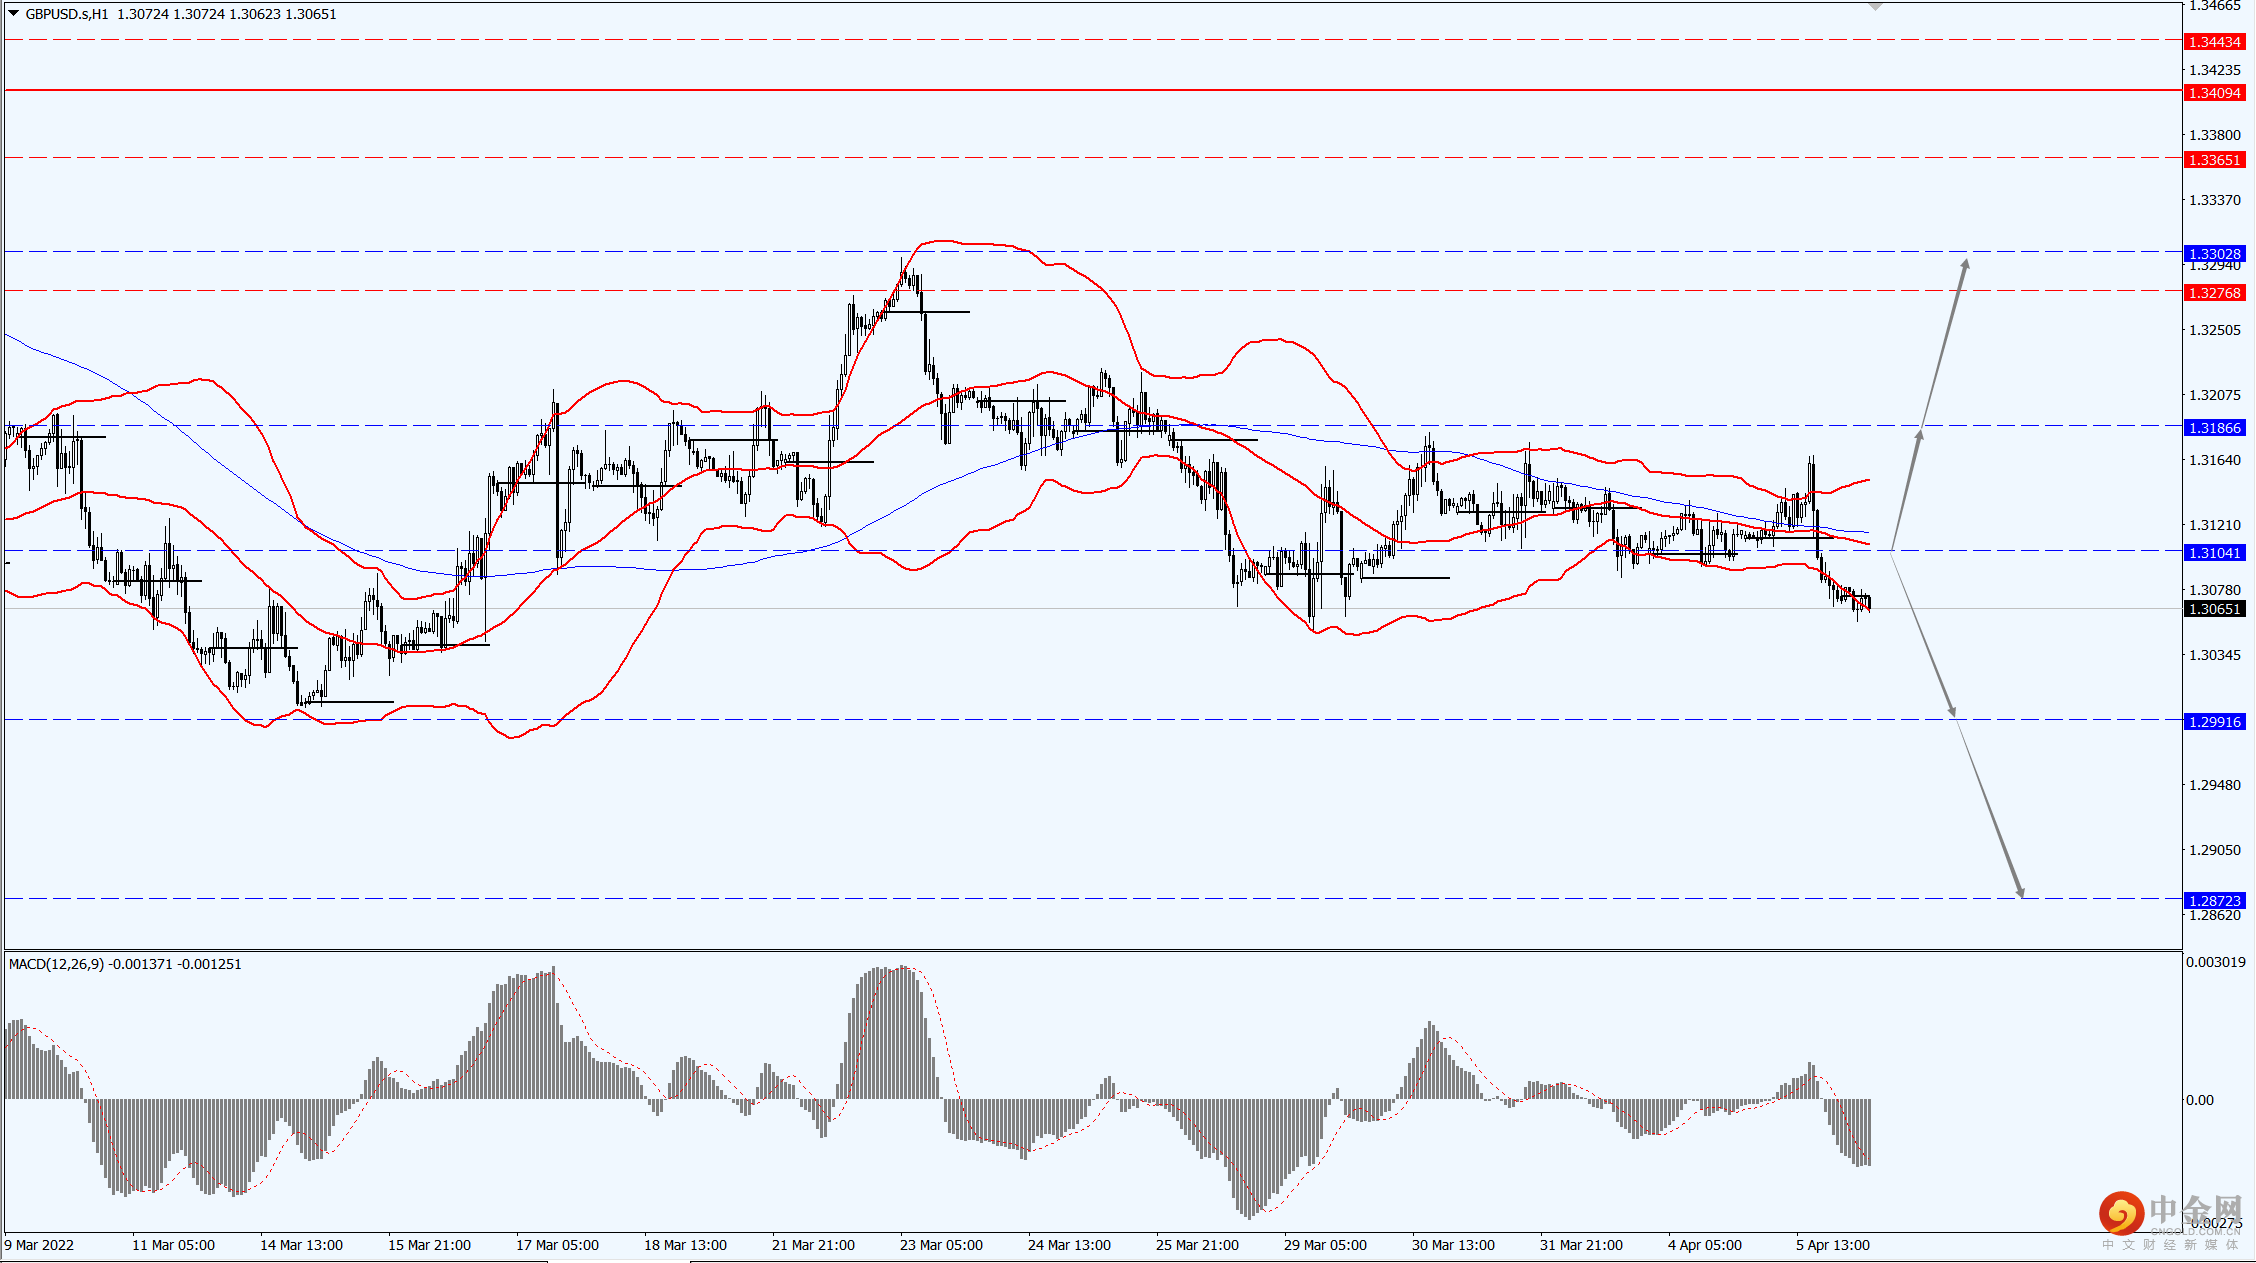This screenshot has height=1263, width=2256.
Task: Select the blue 1.28723 price label
Action: 2214,901
